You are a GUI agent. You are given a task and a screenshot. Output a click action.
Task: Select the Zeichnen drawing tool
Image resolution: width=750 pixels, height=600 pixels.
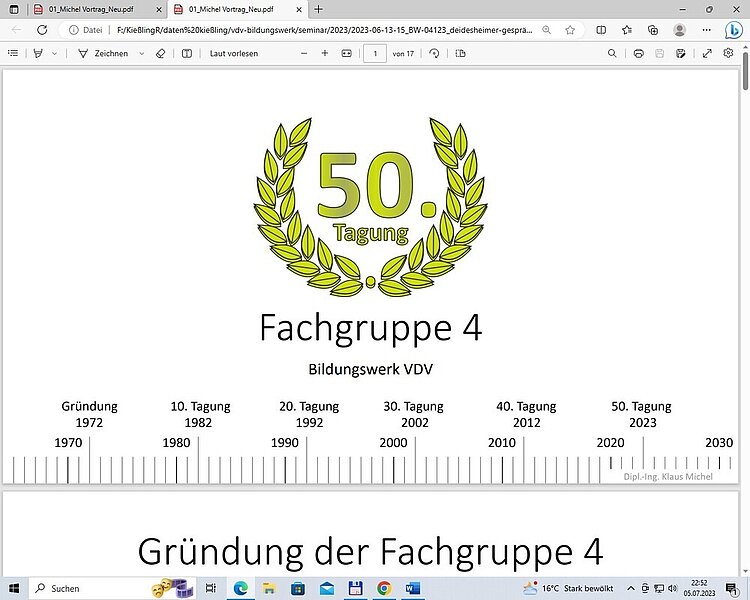pos(103,53)
